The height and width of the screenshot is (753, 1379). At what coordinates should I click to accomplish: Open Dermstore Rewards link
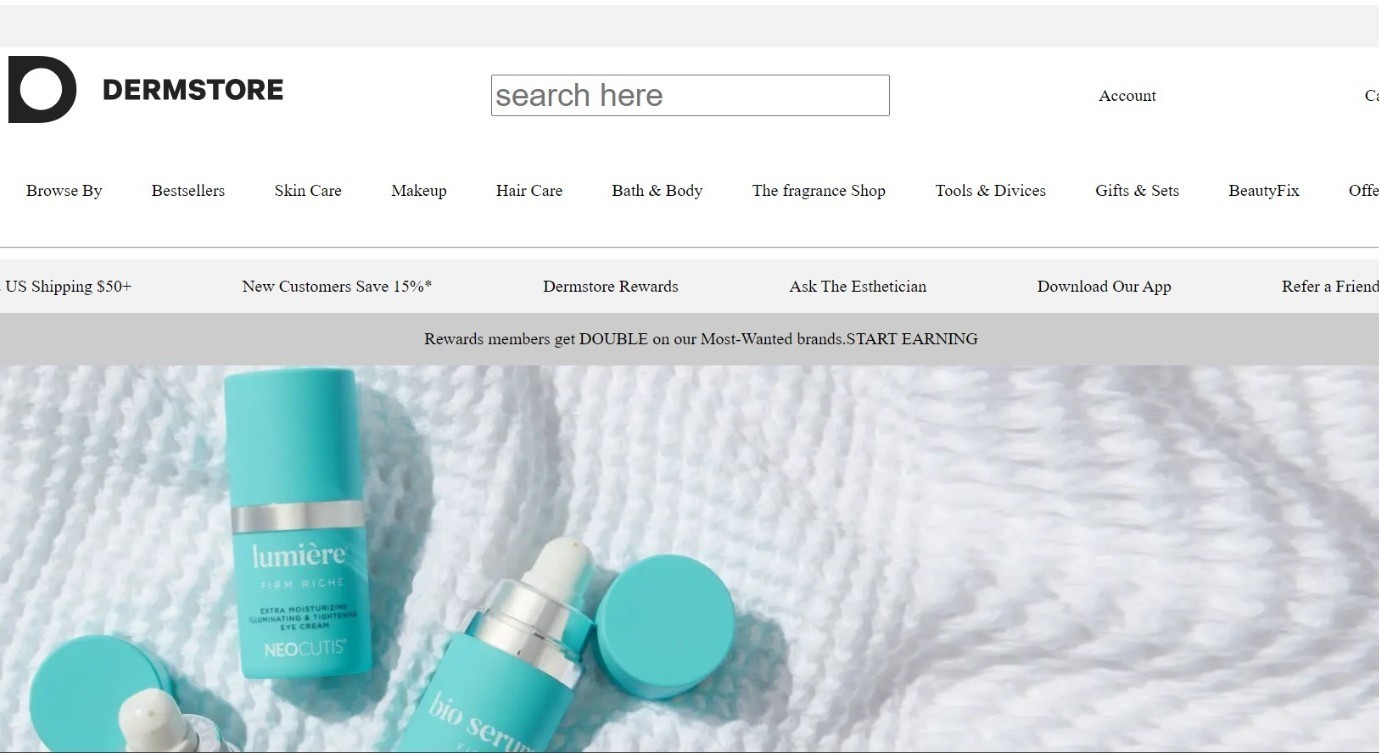[610, 287]
